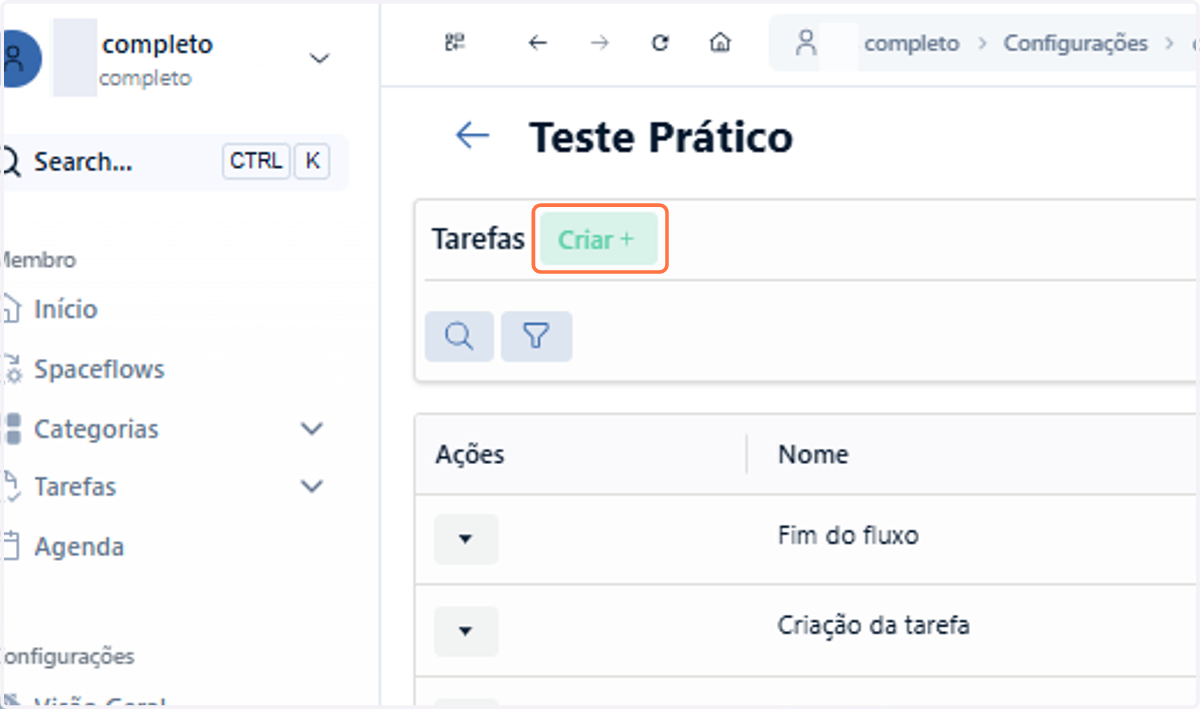The width and height of the screenshot is (1200, 709).
Task: Open Spaceflows in the sidebar
Action: pyautogui.click(x=99, y=369)
